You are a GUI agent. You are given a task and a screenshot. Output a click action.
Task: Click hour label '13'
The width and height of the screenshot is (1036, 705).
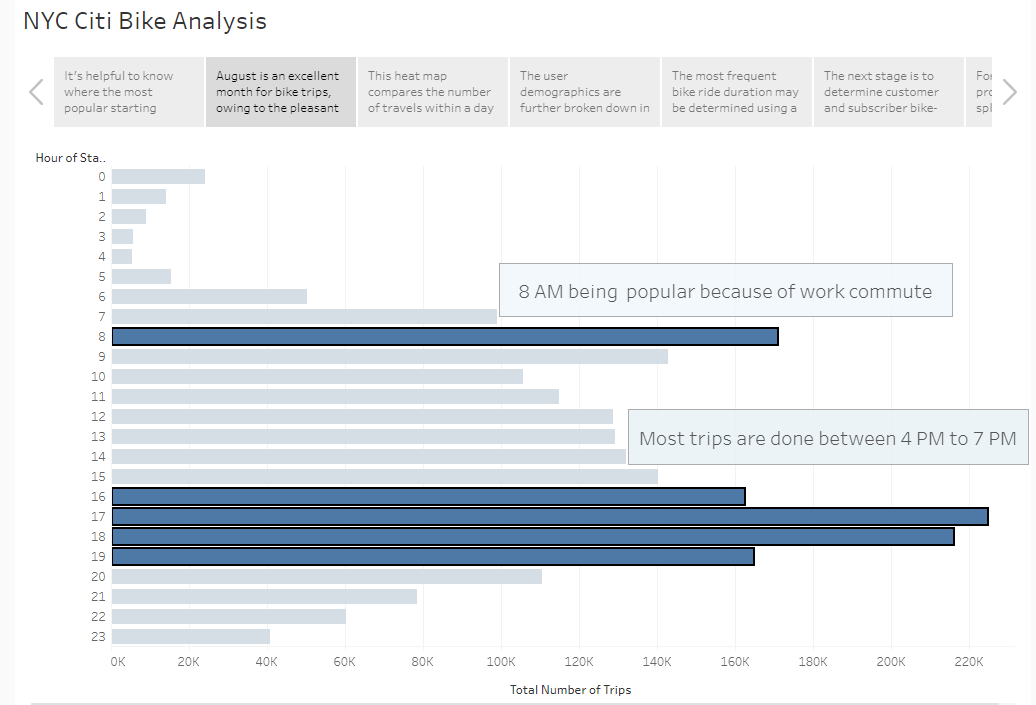(x=98, y=437)
